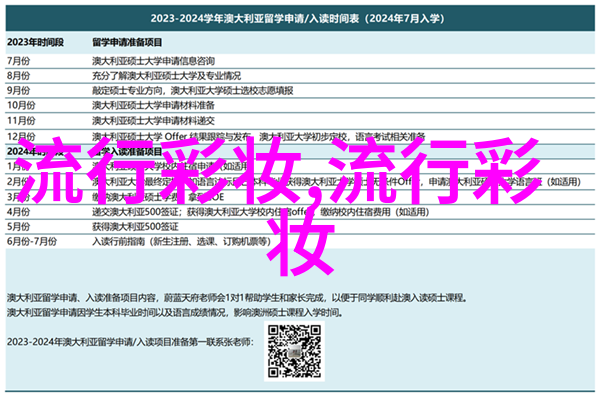Click '充分了解澳大利亚硕士大学及专业情况' row text

point(166,76)
